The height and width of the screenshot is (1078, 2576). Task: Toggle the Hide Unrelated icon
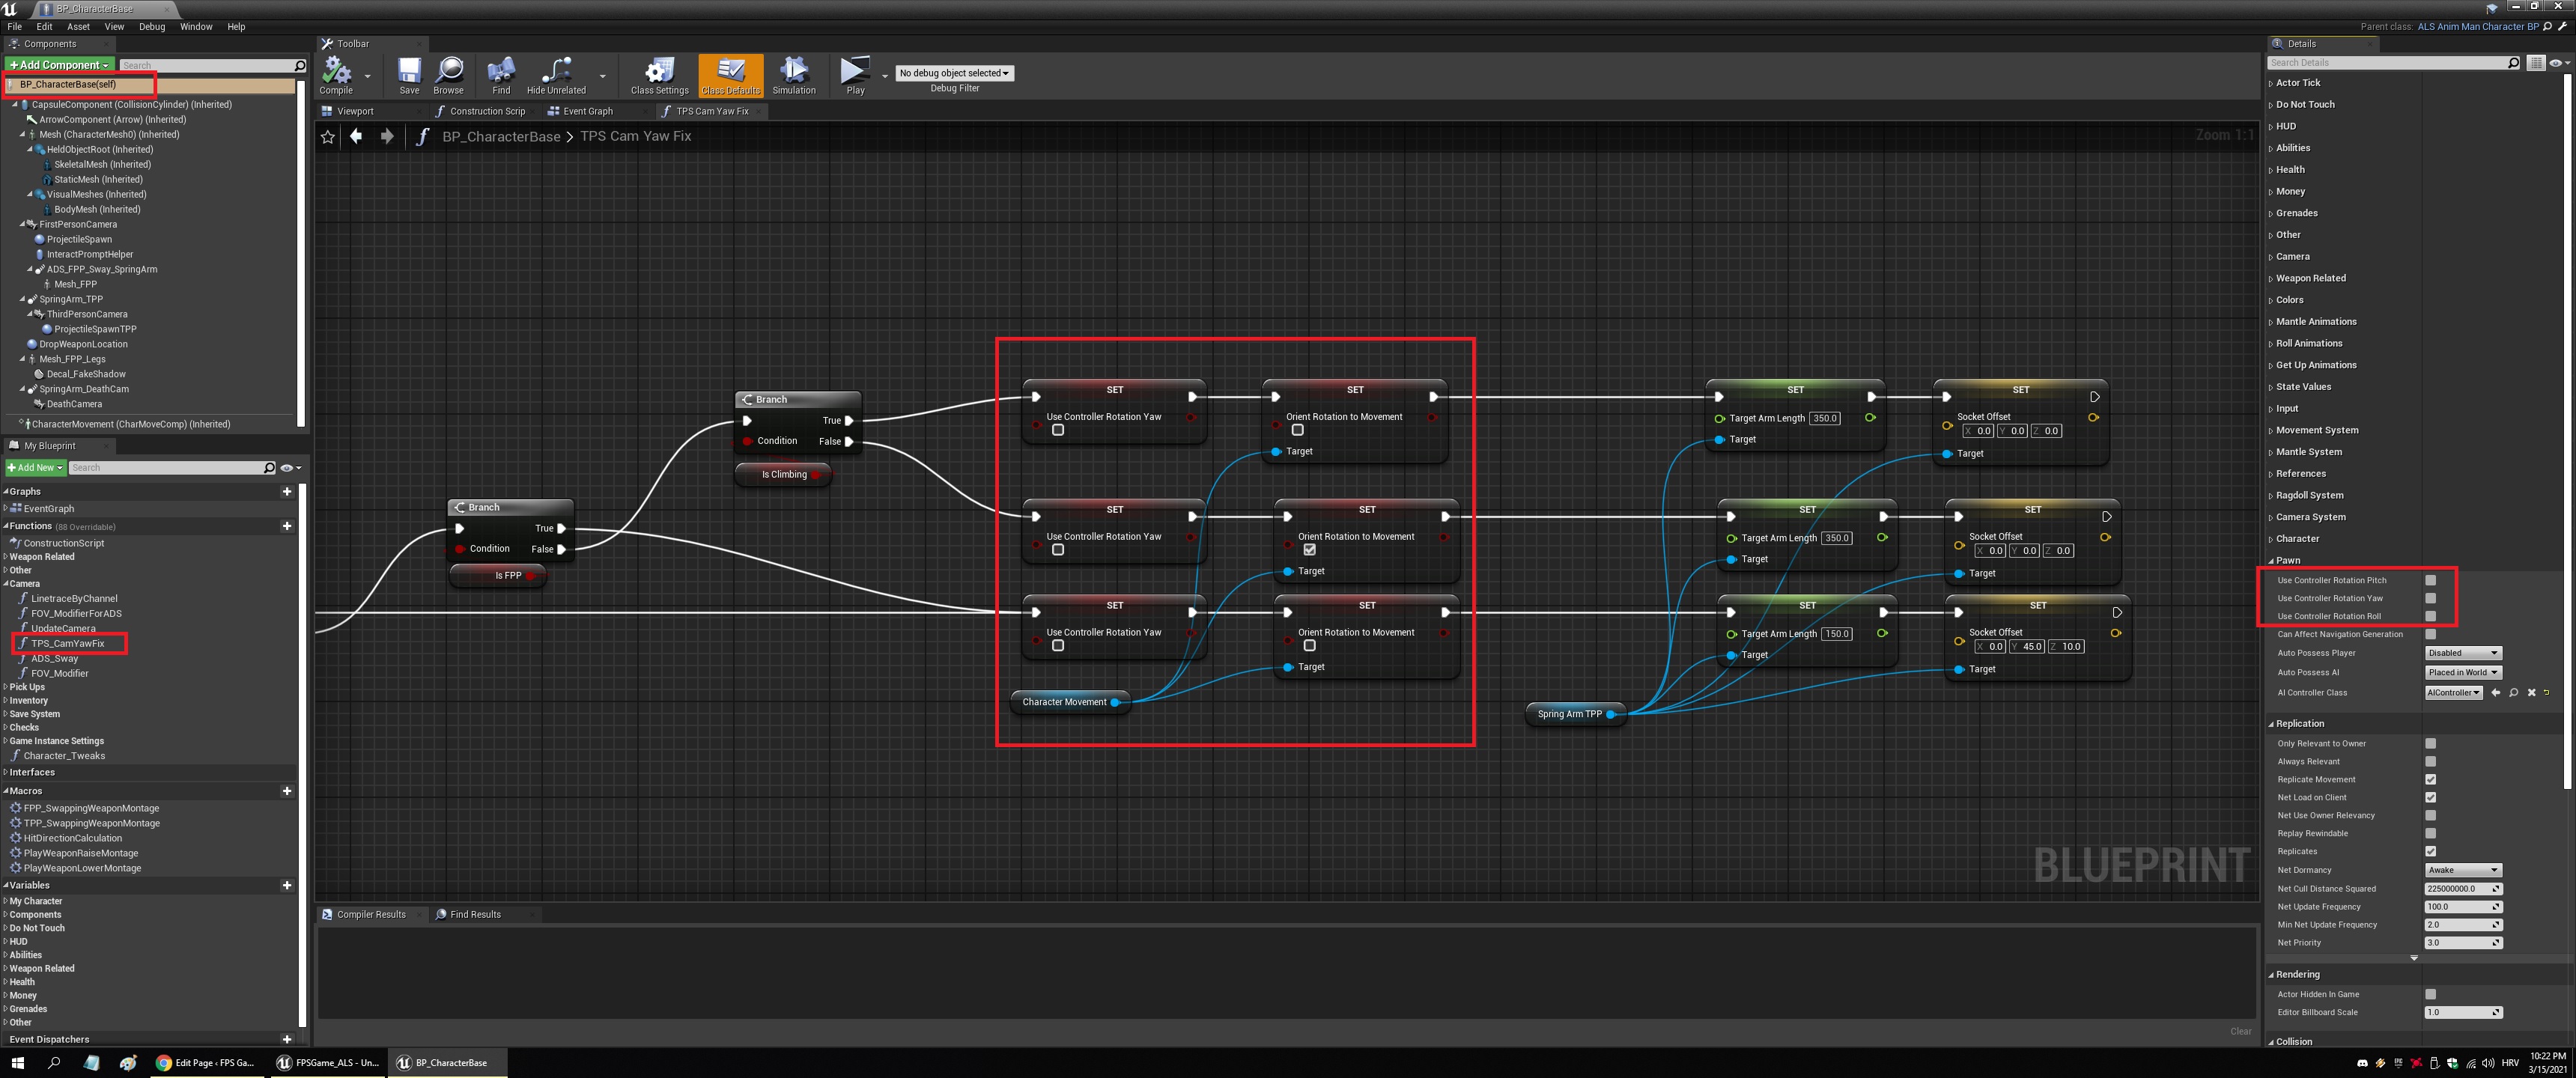pos(556,71)
